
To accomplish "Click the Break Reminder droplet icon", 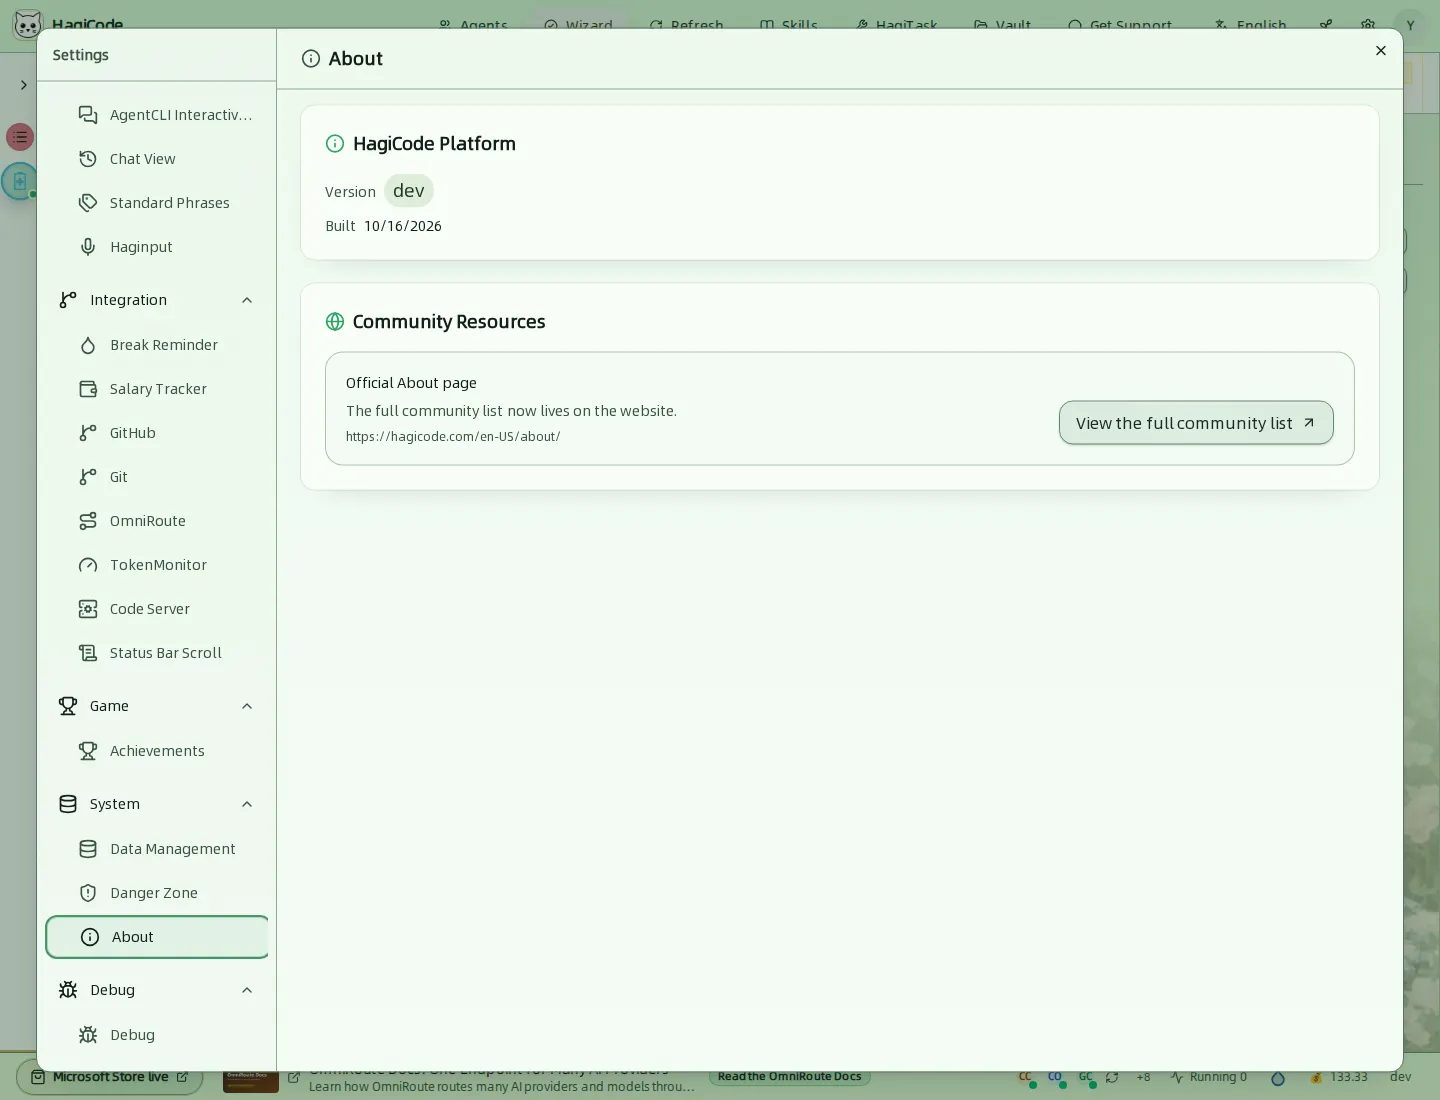I will 88,345.
